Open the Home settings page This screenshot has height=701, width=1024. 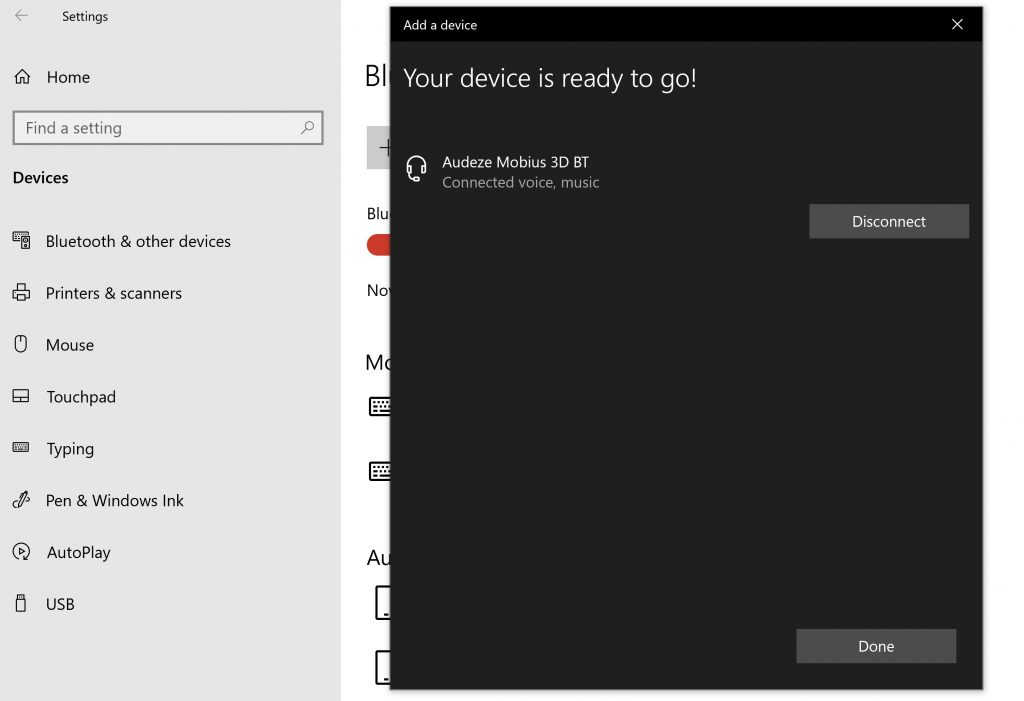coord(68,77)
